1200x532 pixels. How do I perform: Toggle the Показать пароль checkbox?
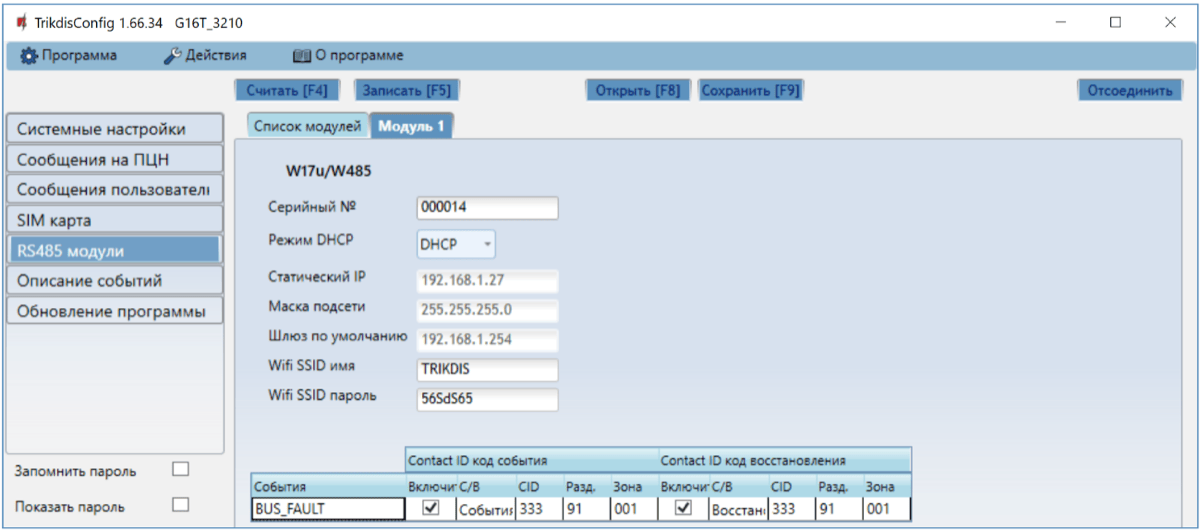[x=180, y=505]
